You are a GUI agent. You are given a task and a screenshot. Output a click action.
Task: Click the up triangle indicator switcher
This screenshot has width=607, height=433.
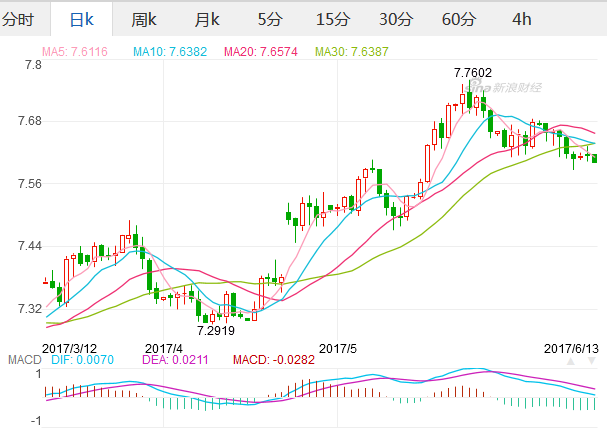coord(571,361)
